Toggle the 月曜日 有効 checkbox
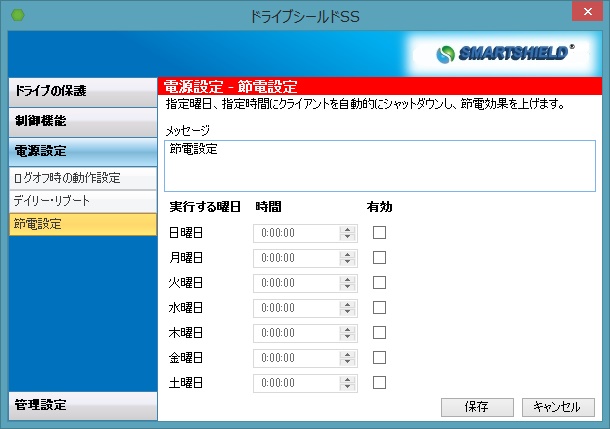610x429 pixels. click(x=379, y=257)
